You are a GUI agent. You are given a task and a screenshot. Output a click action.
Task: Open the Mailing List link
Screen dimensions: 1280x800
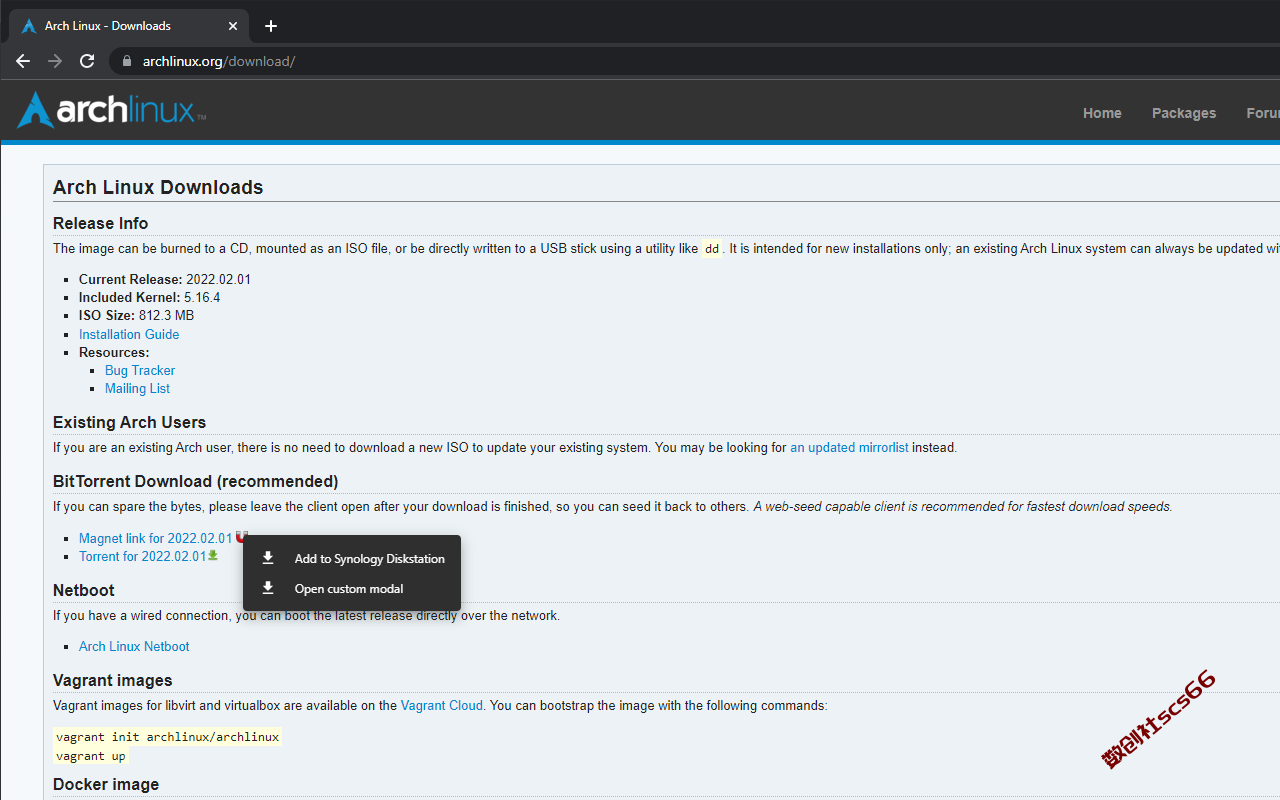tap(137, 388)
